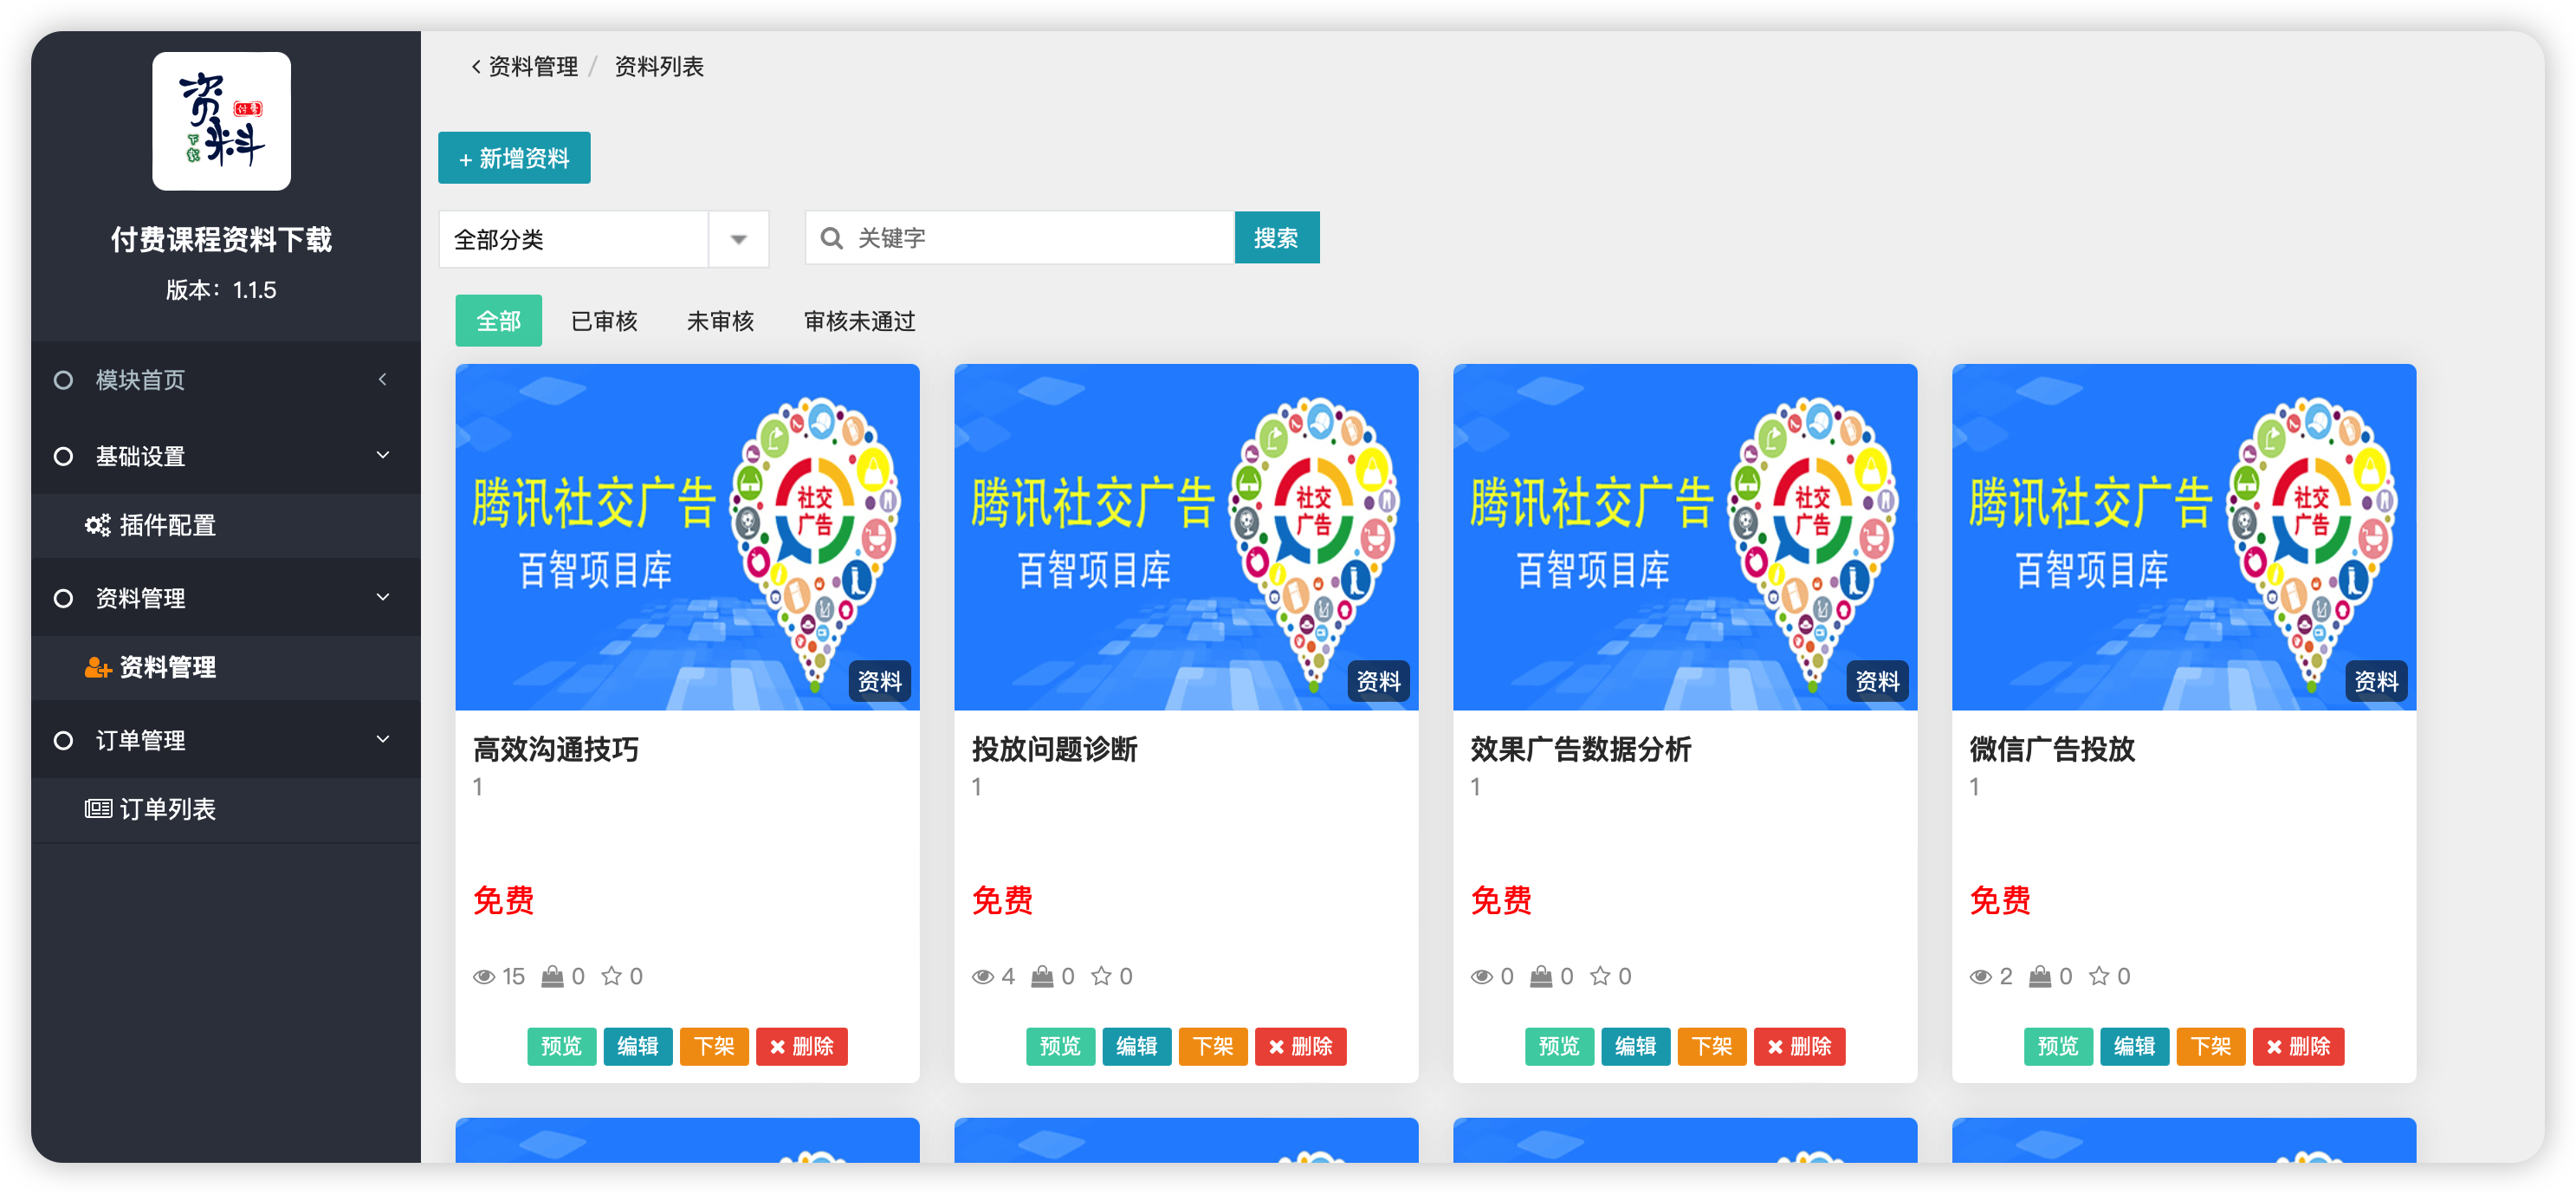This screenshot has width=2576, height=1194.
Task: Click the star favorites icon on 效果广告数据分析 card
Action: tap(1600, 976)
